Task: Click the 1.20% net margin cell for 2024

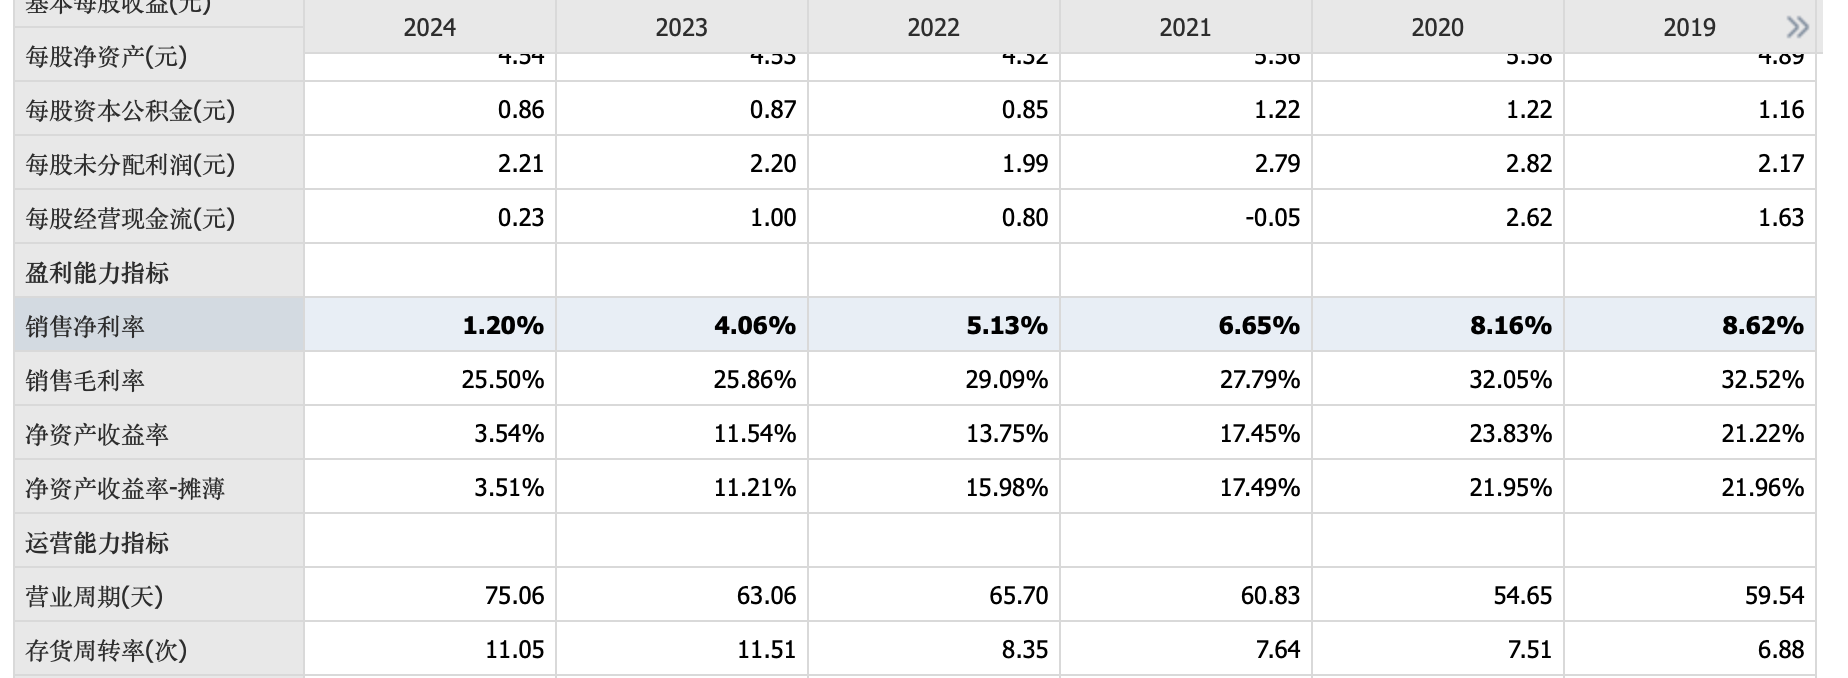Action: pyautogui.click(x=503, y=326)
